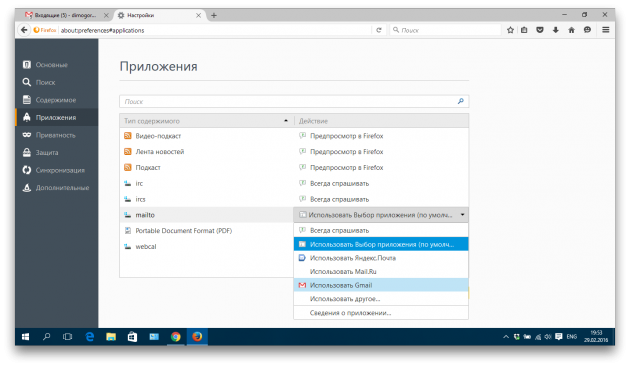Open Защита settings section
The height and width of the screenshot is (367, 630).
pos(56,152)
